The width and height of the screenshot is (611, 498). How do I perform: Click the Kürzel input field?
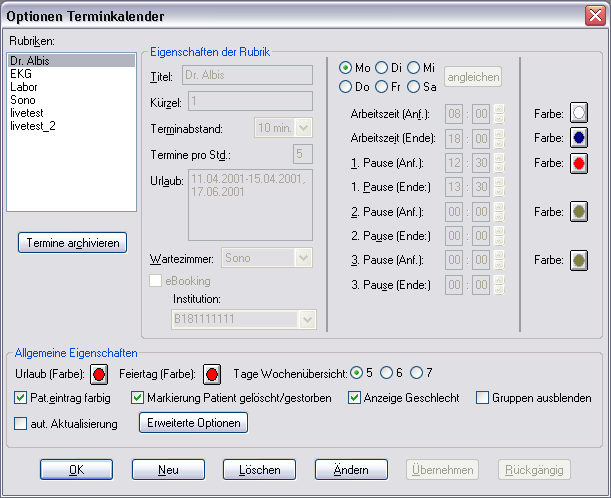250,101
